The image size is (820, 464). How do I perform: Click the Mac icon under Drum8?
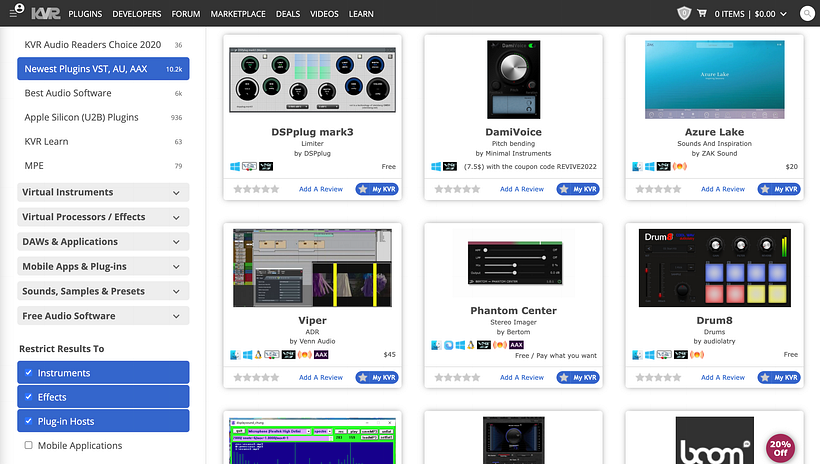click(x=637, y=355)
